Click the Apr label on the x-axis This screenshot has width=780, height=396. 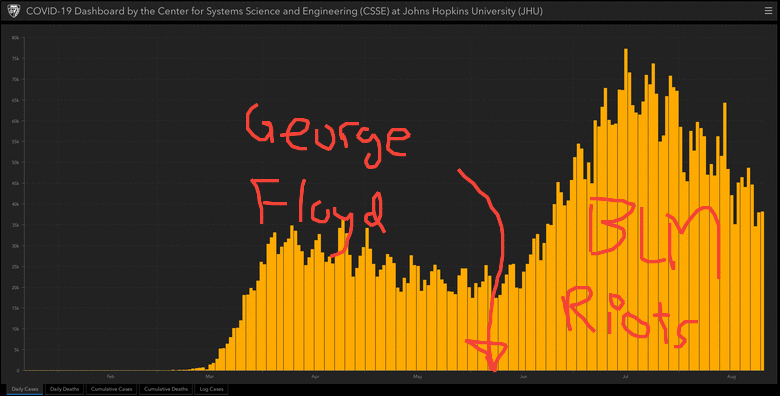(x=315, y=376)
